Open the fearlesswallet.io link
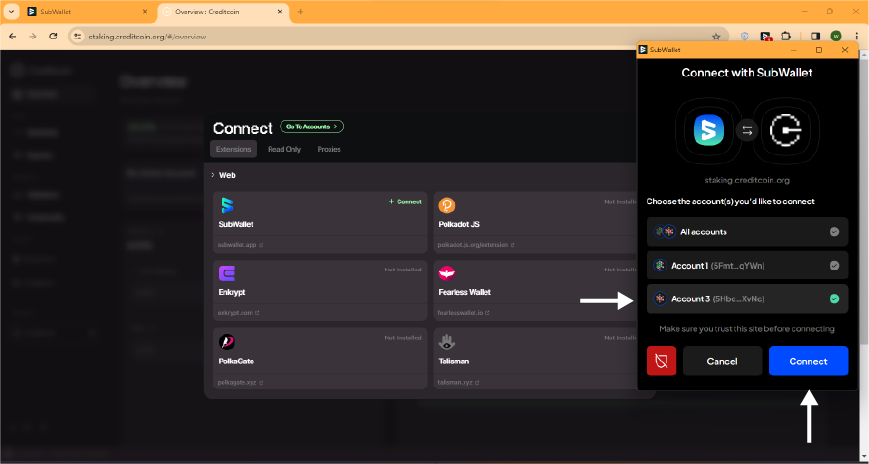869x464 pixels. pos(462,313)
